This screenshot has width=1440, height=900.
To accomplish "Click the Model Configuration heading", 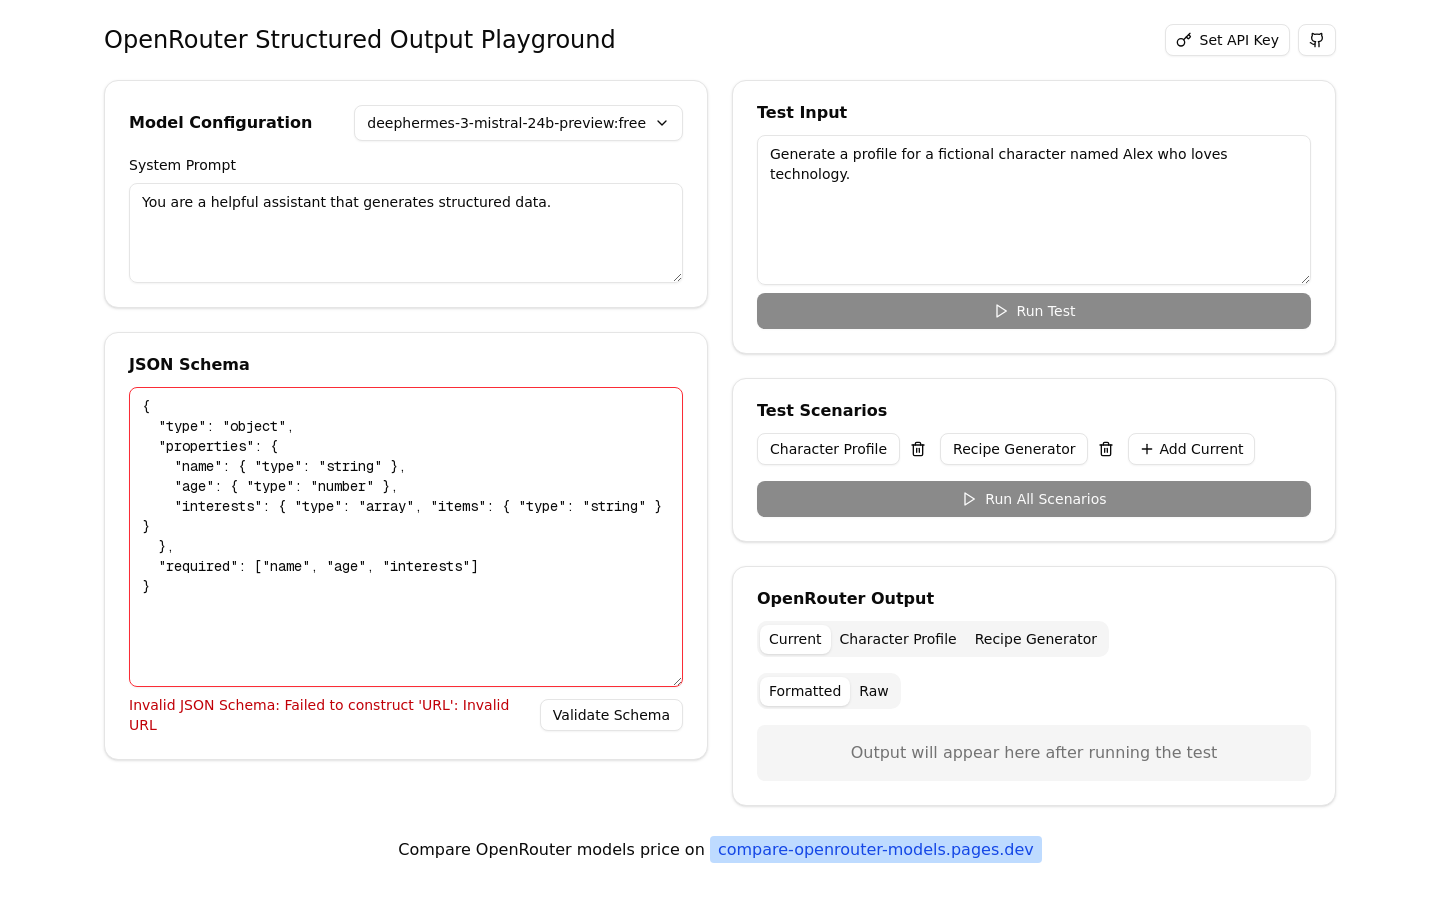I will pos(220,123).
